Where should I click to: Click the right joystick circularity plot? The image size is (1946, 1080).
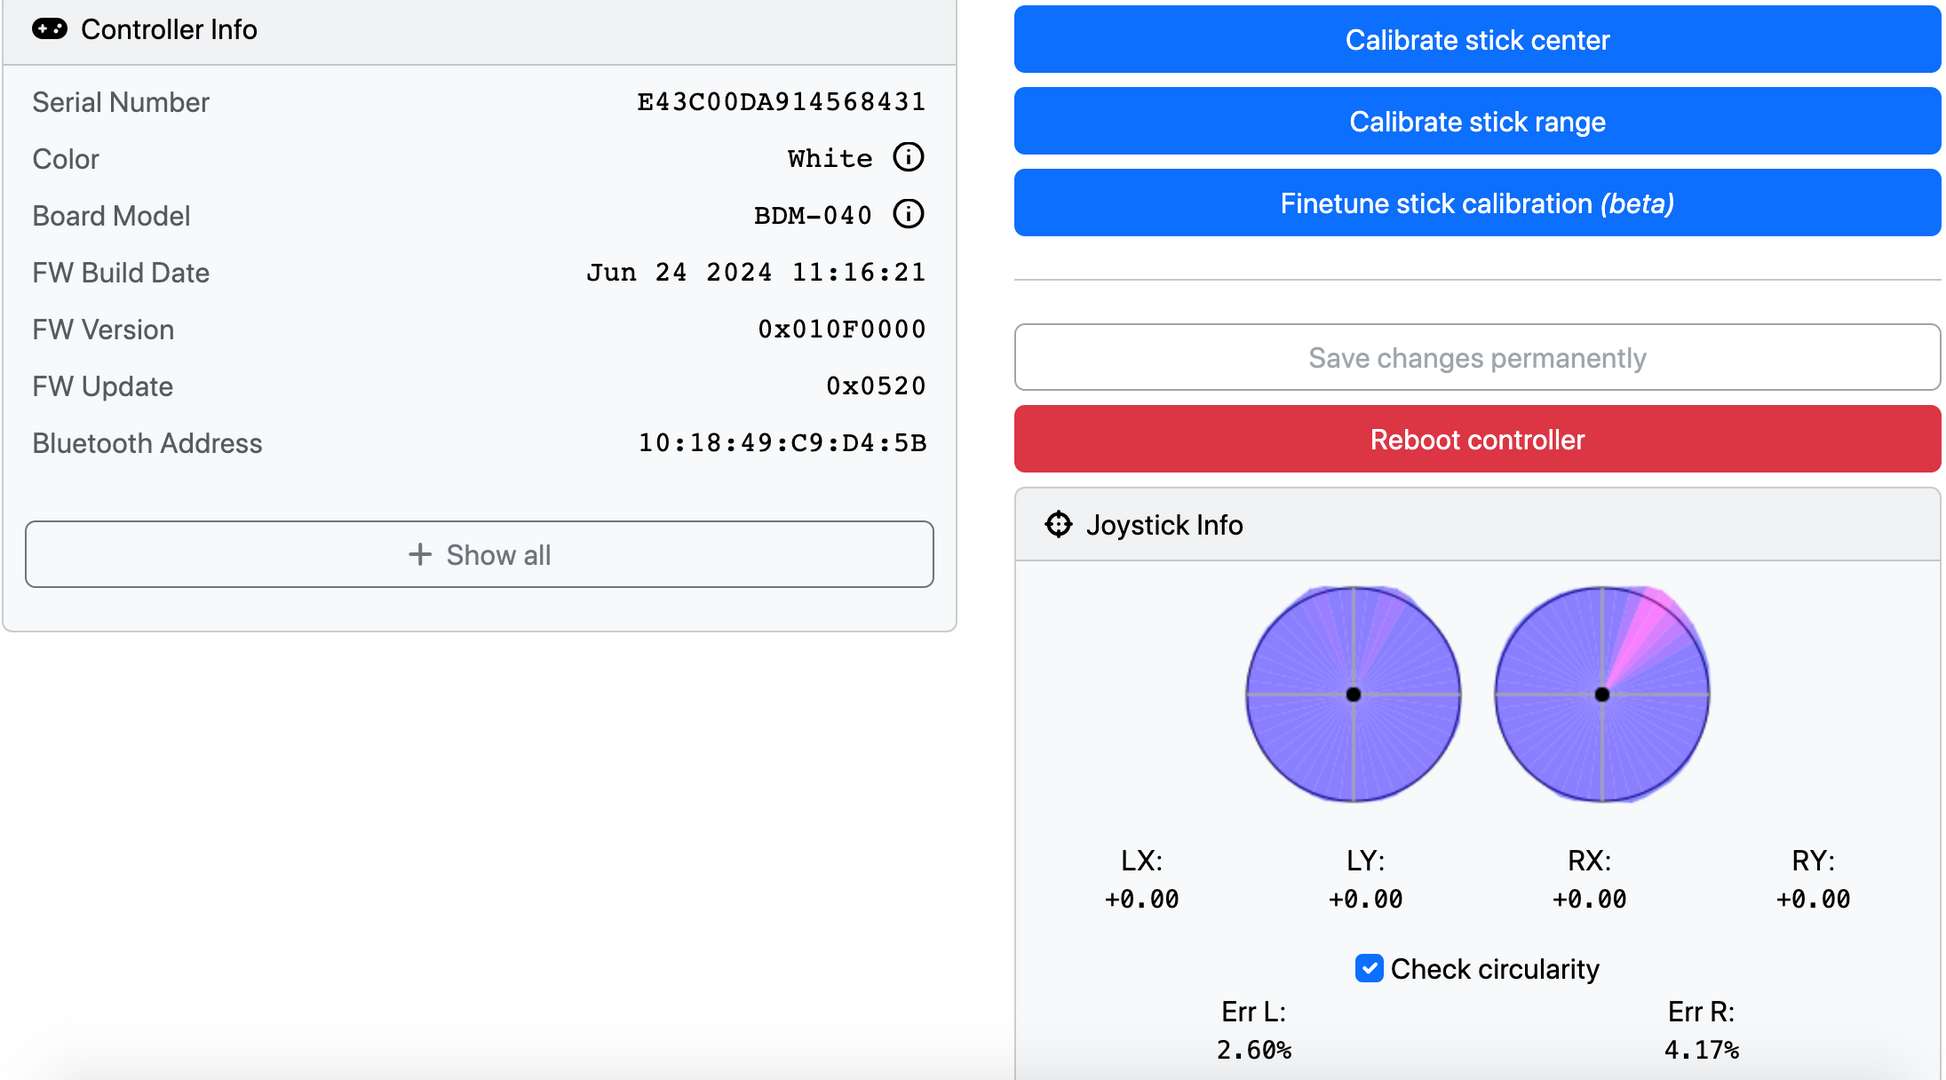pyautogui.click(x=1602, y=694)
